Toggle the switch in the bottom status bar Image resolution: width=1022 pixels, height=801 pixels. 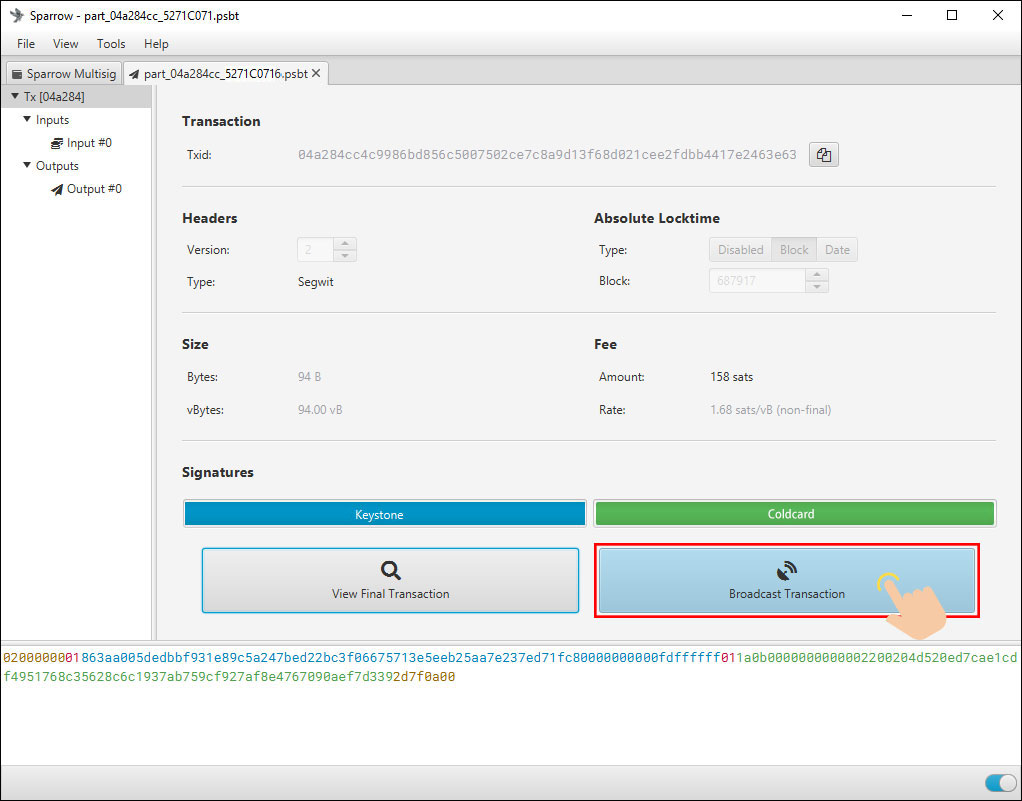999,783
